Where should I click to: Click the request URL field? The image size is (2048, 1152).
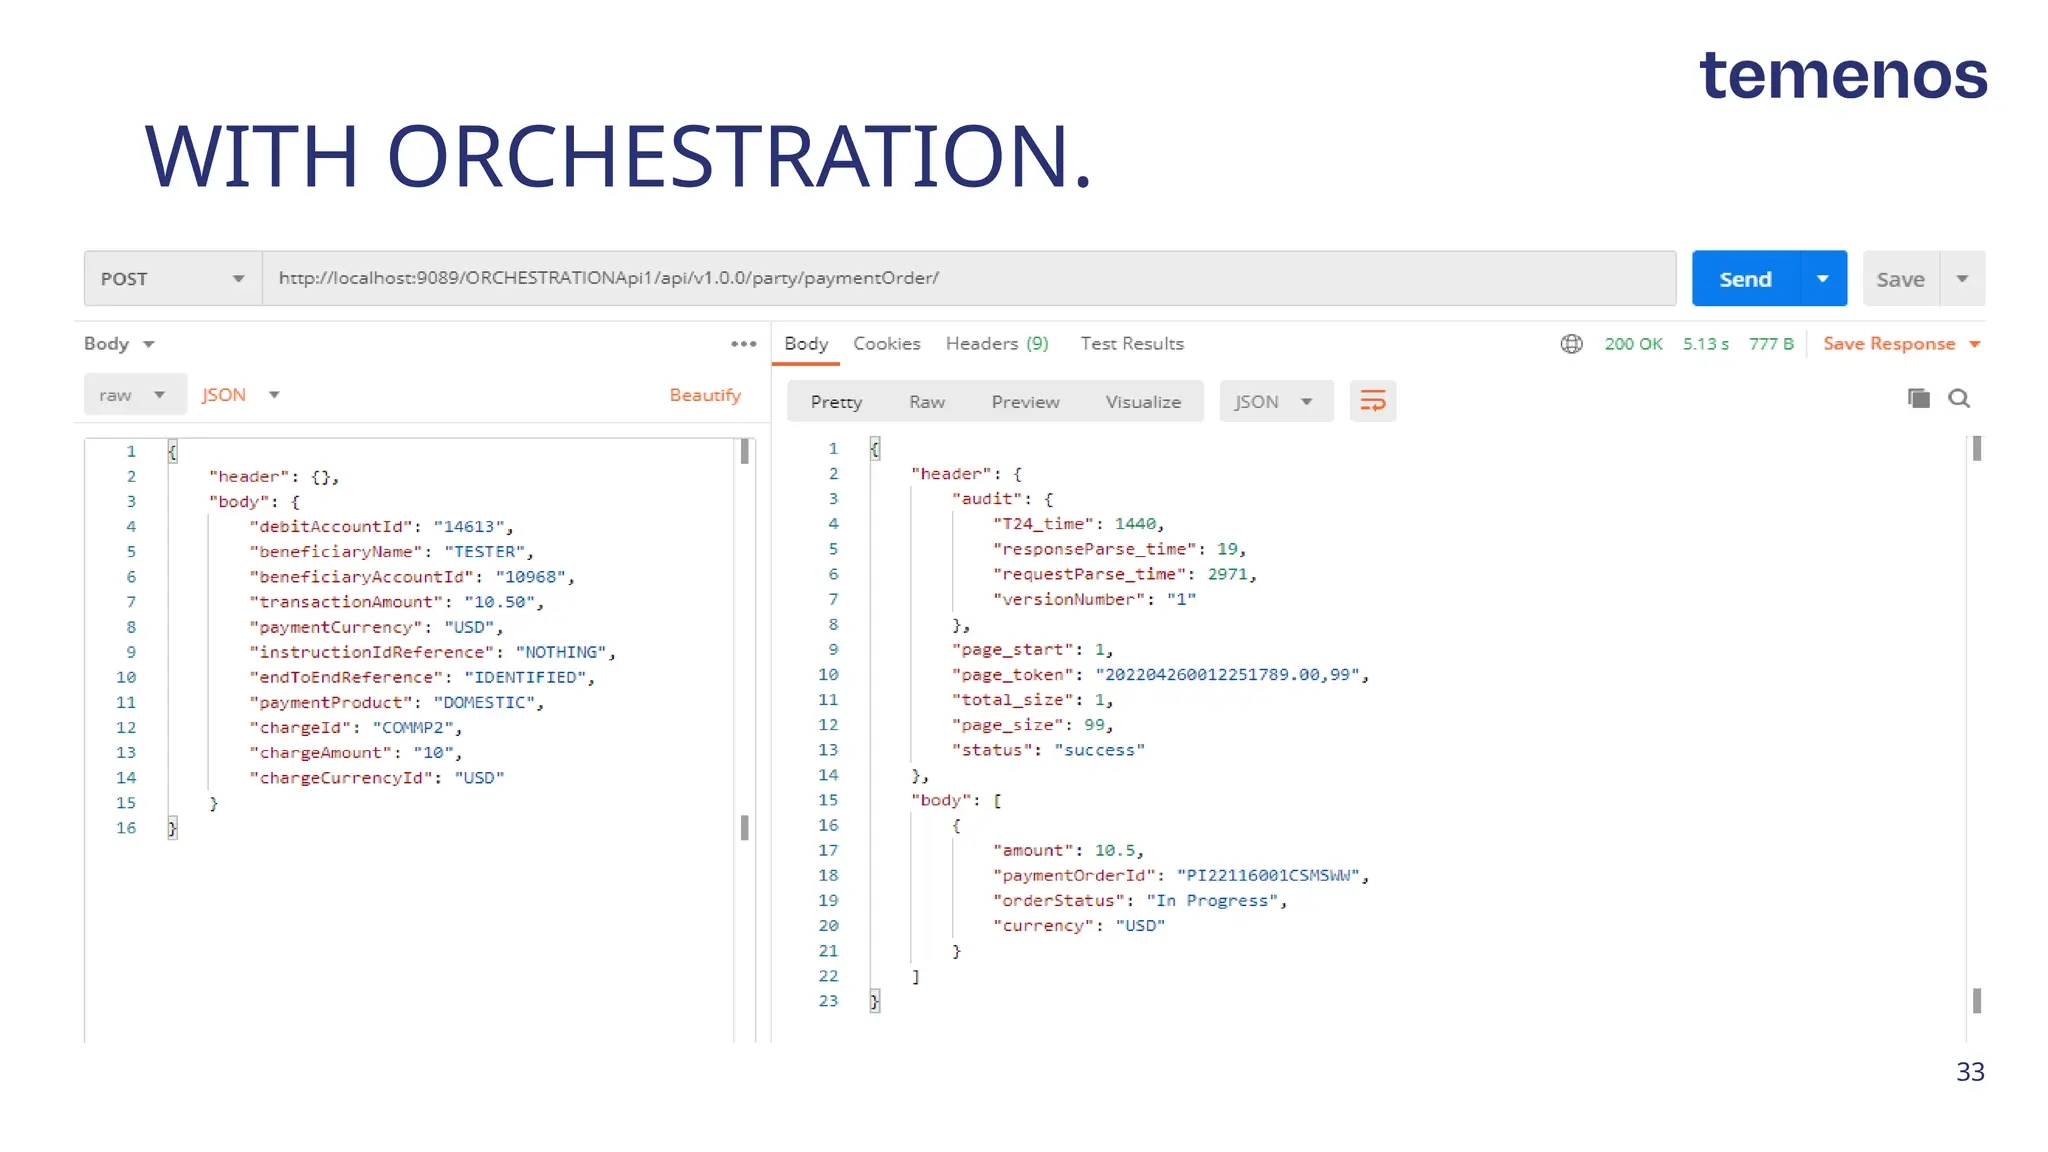coord(968,278)
